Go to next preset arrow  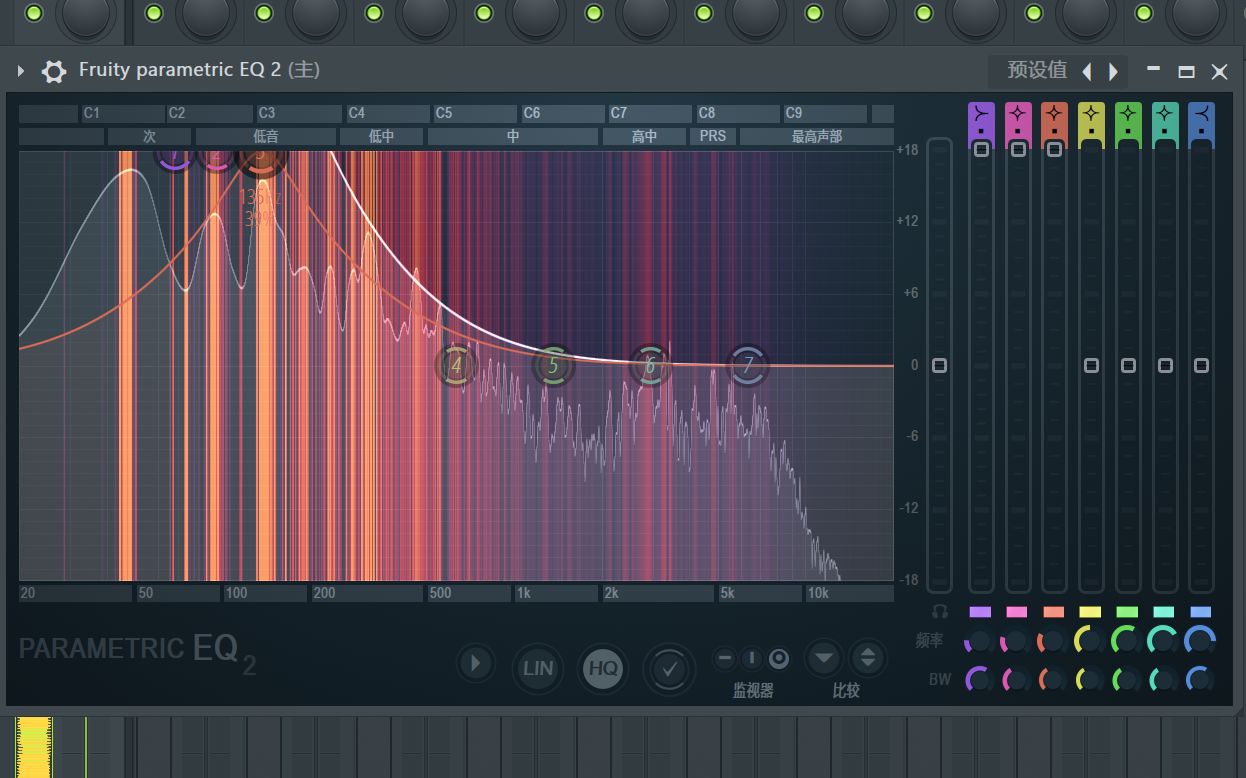(x=1113, y=72)
